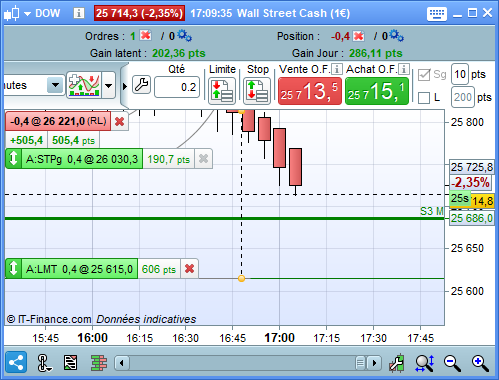The image size is (499, 380).
Task: Click the move arrows on A:STPg order
Action: point(13,158)
